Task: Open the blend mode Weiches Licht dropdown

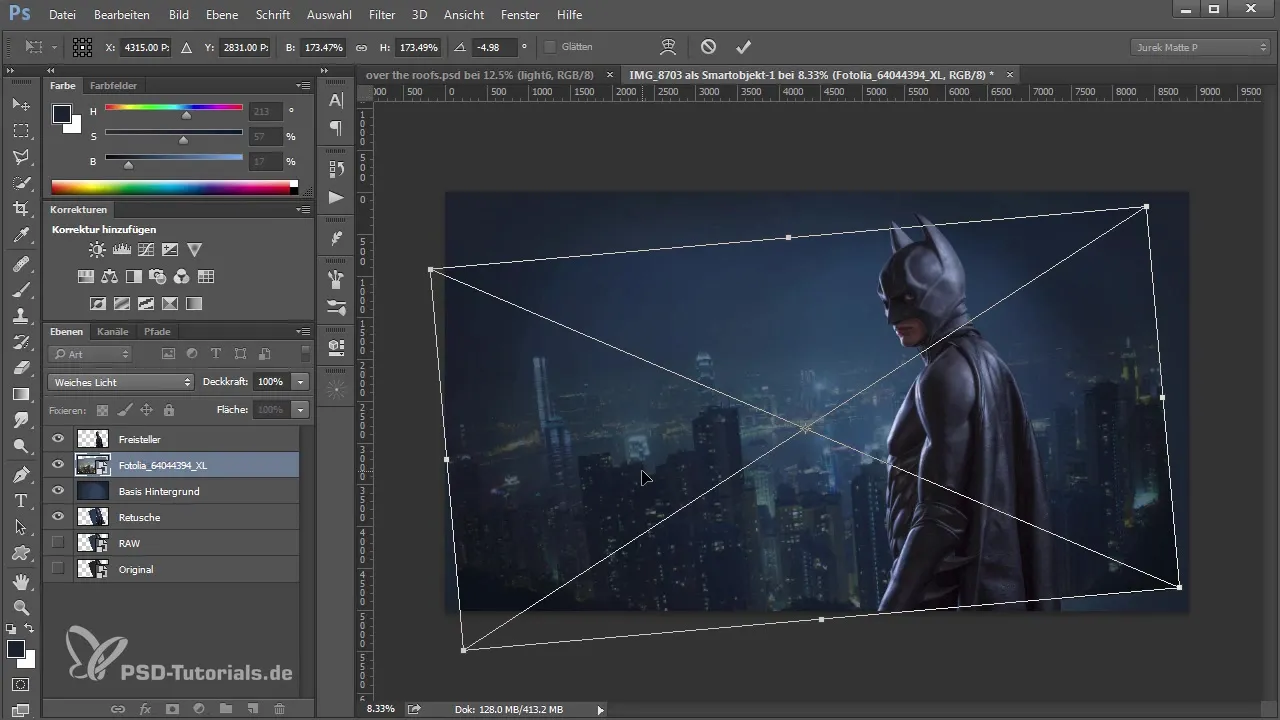Action: coord(120,382)
